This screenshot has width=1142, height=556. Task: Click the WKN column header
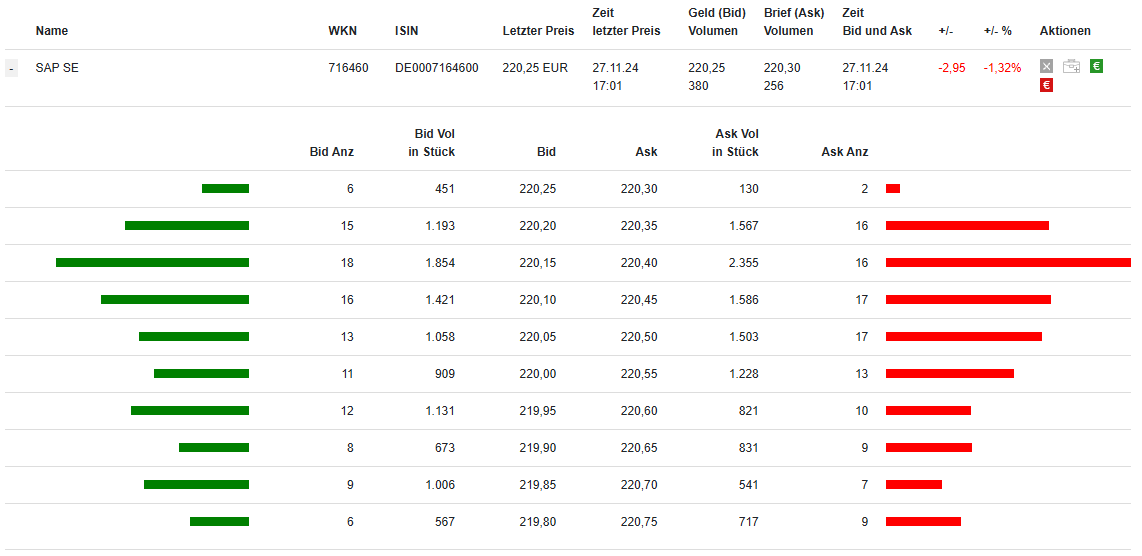coord(342,31)
